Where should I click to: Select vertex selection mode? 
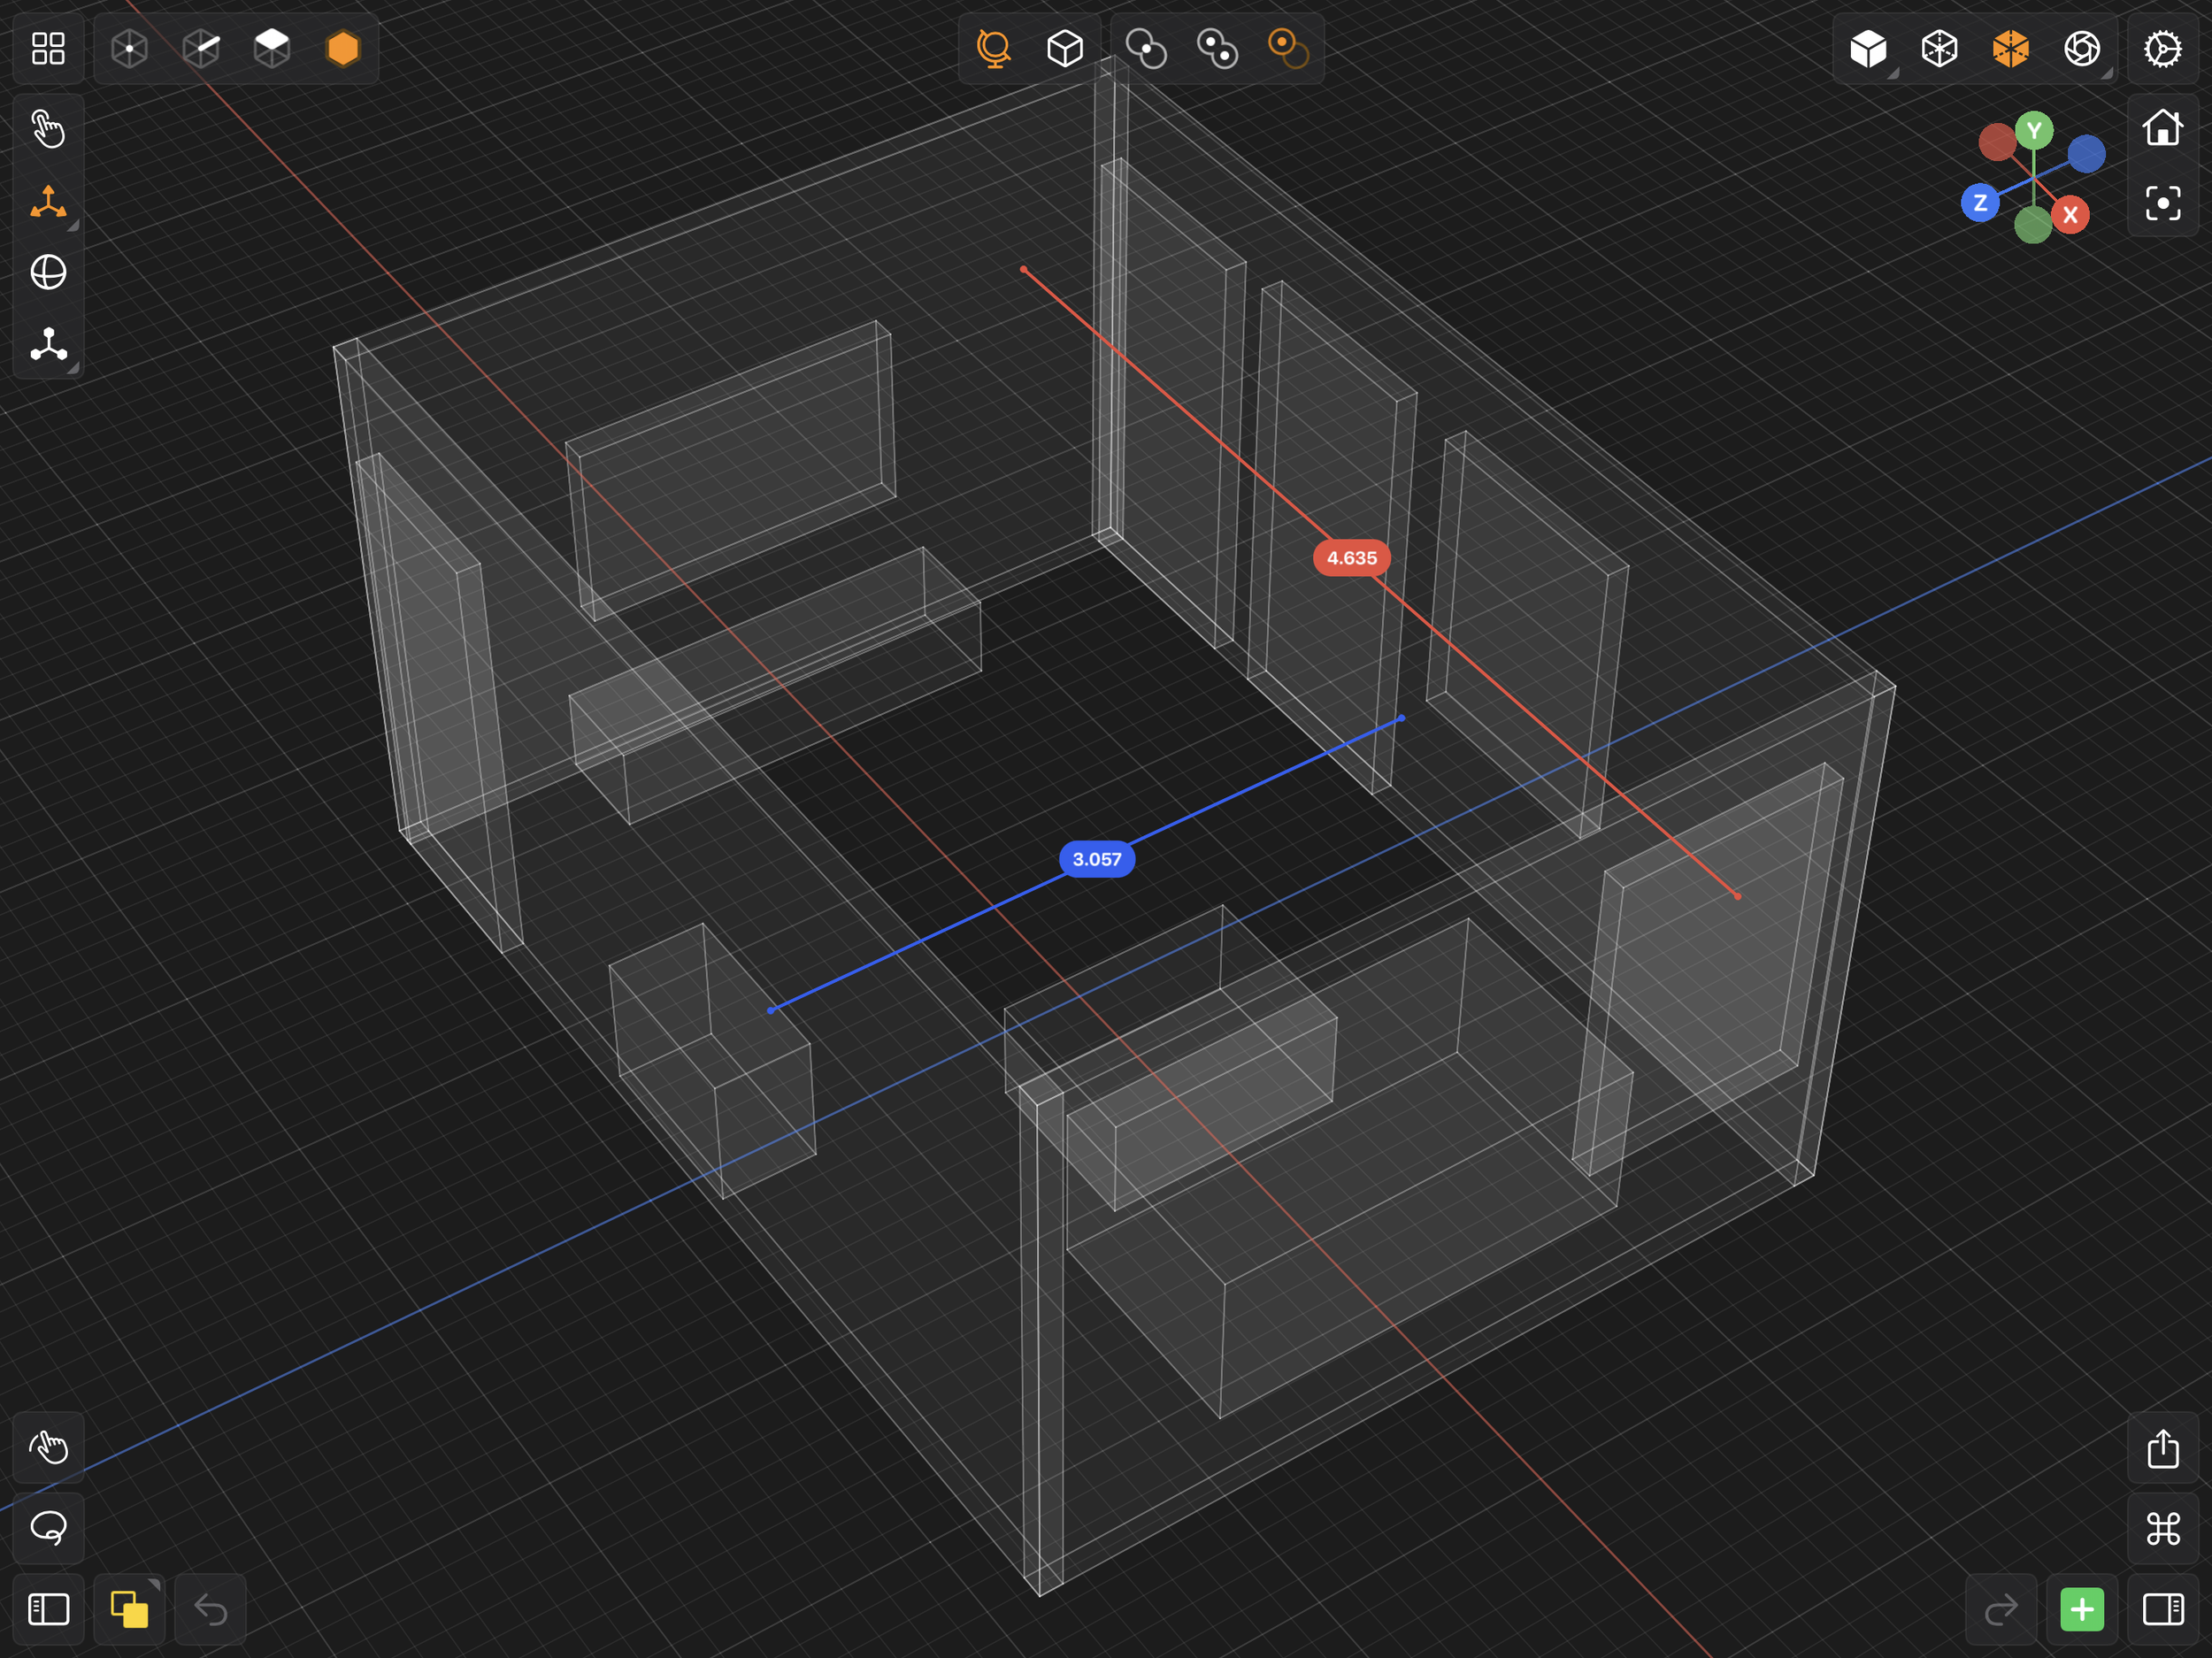click(x=130, y=48)
